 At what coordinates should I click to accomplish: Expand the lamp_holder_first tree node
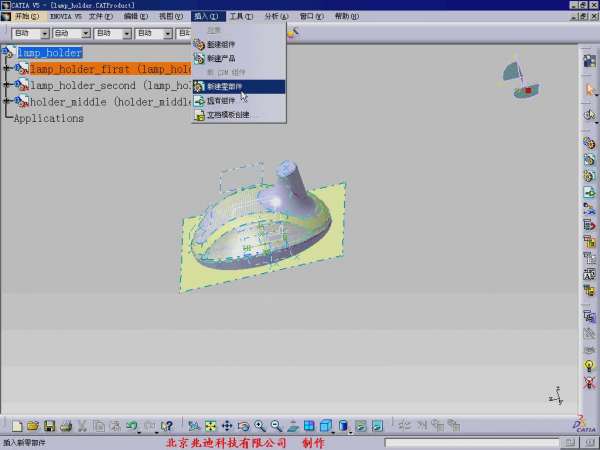[7, 68]
